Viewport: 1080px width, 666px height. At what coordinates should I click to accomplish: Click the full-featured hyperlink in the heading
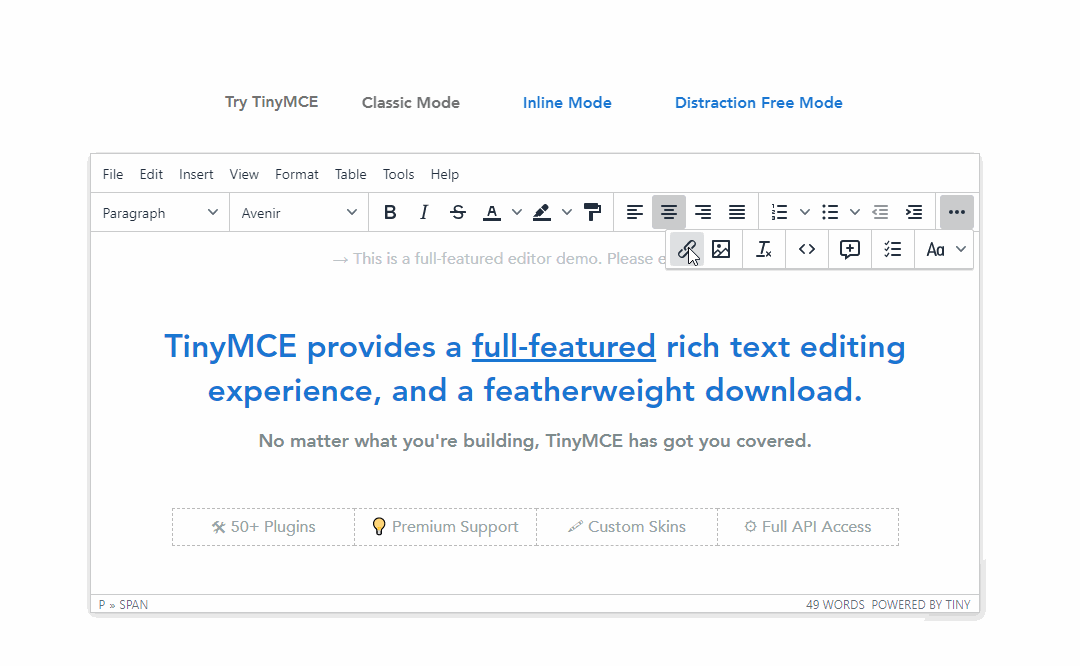(x=563, y=346)
